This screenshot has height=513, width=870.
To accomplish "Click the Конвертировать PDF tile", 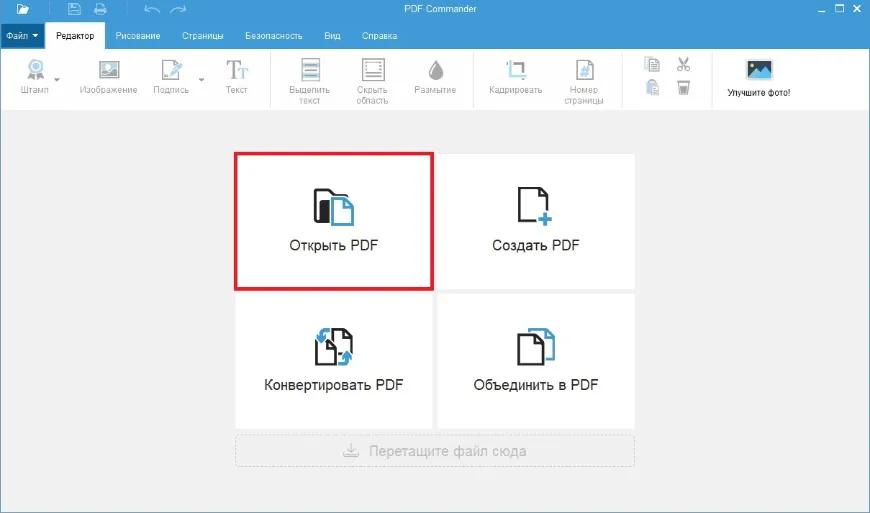I will click(333, 361).
